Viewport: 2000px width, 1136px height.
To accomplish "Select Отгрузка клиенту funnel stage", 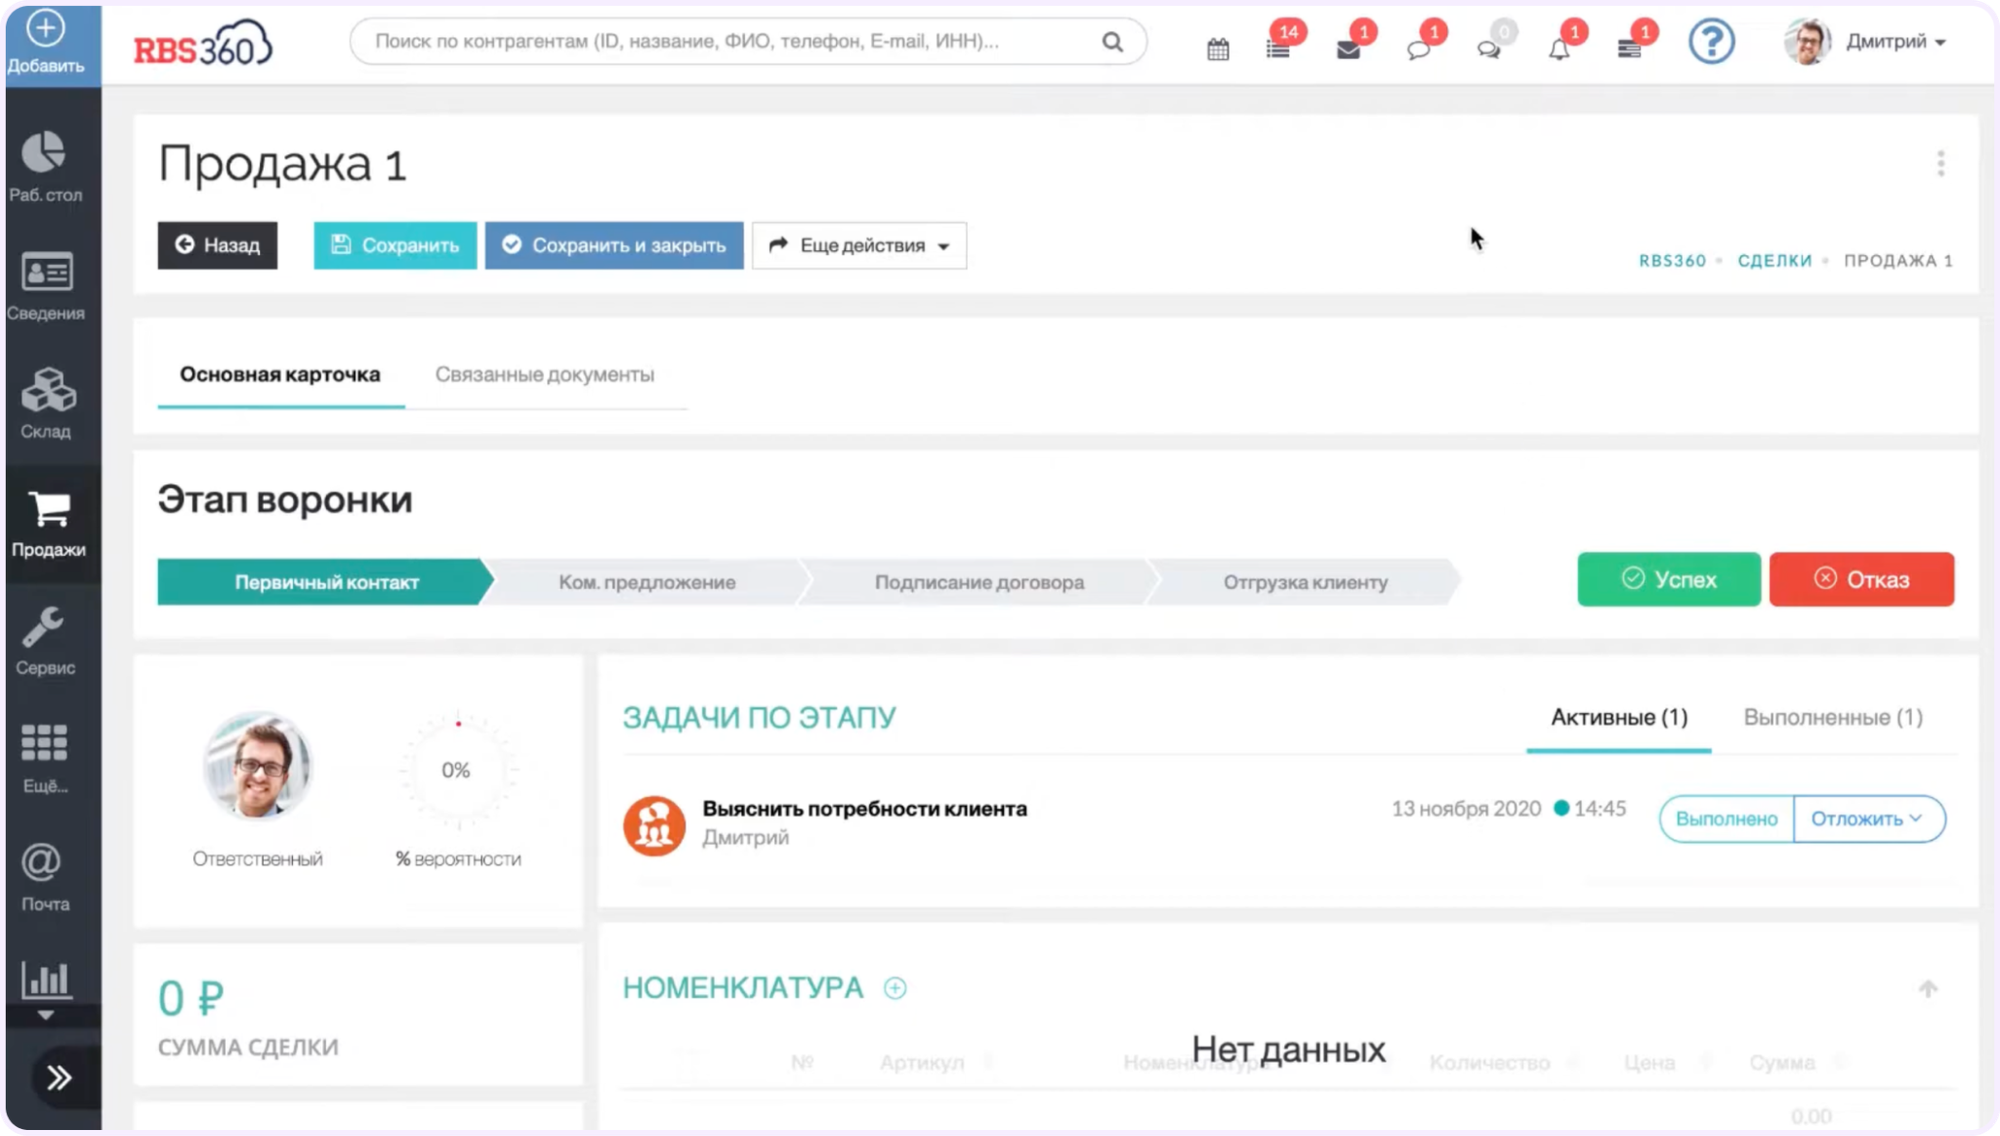I will [x=1305, y=582].
